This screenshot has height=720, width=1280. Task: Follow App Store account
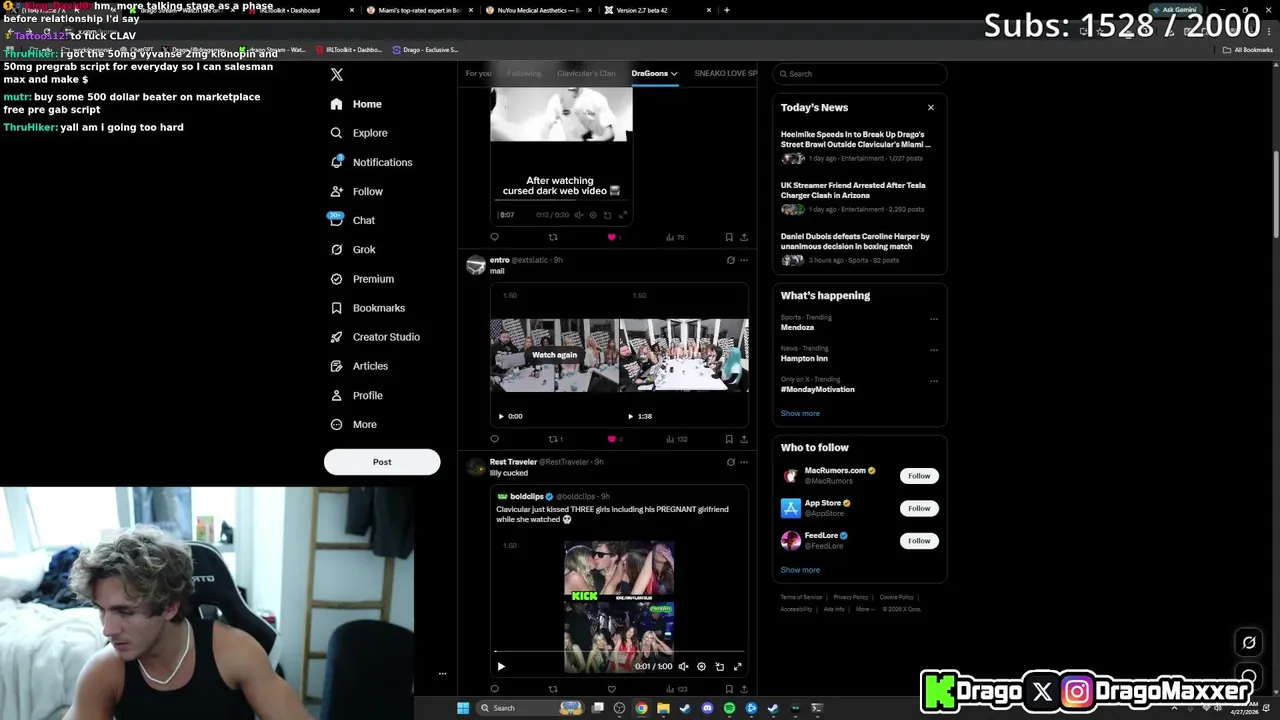coord(919,508)
